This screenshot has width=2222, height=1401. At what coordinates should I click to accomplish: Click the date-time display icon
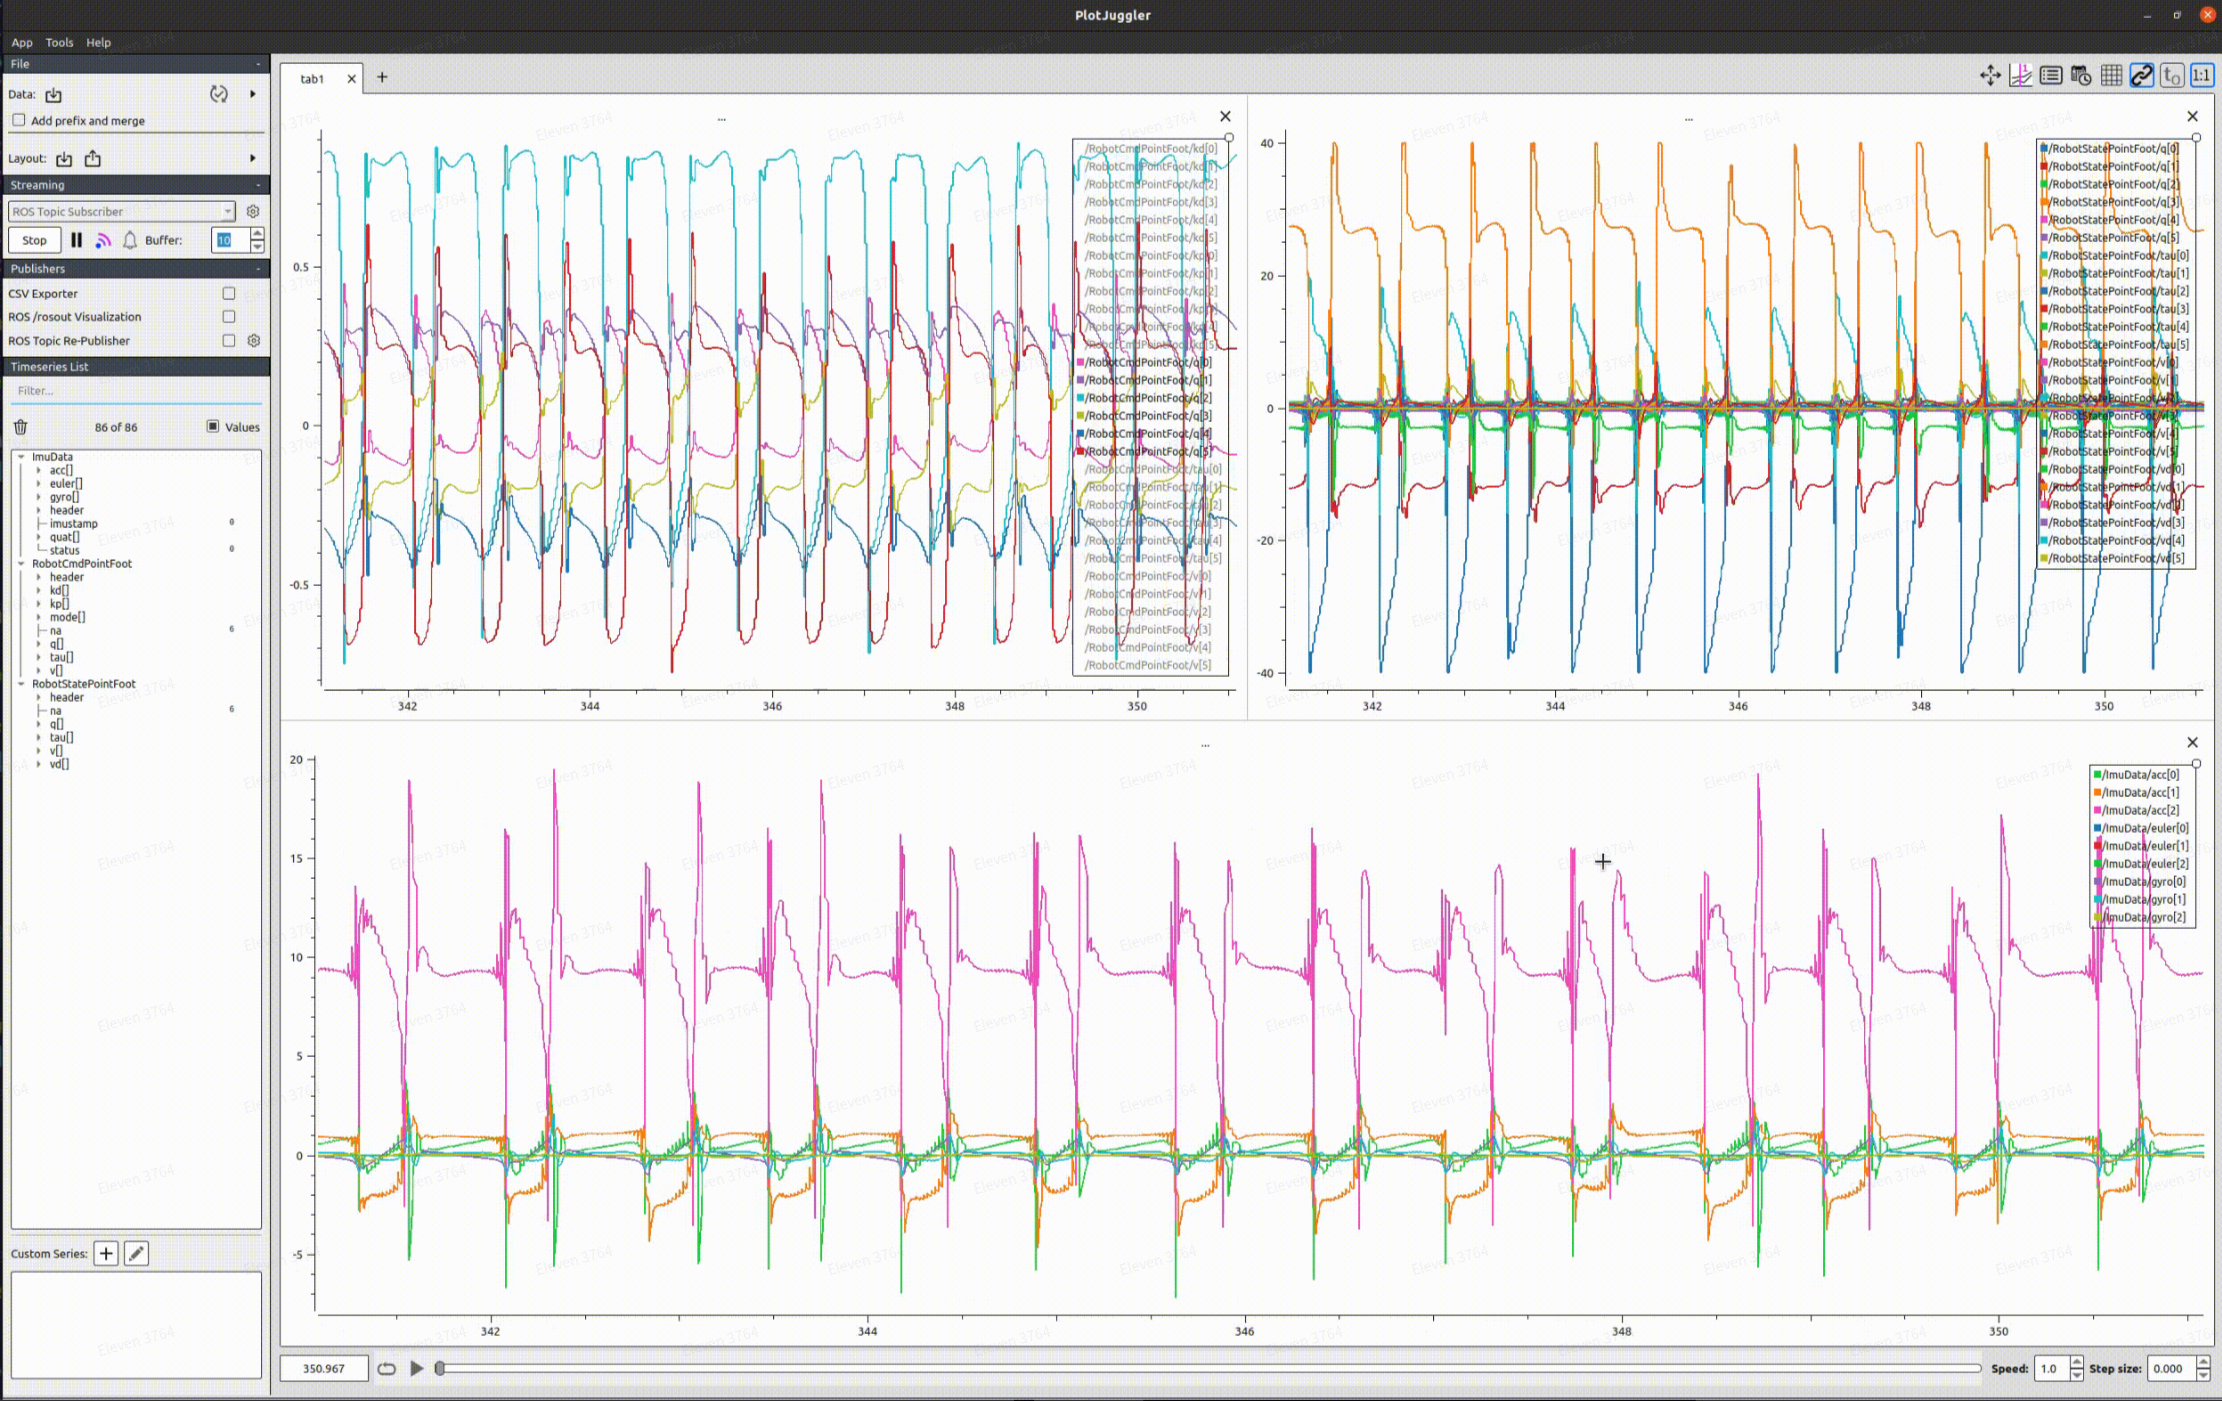point(2081,76)
